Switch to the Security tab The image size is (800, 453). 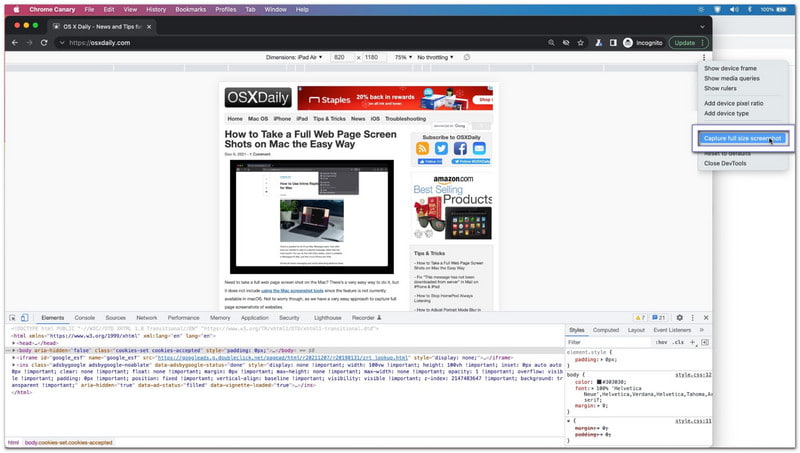[289, 318]
